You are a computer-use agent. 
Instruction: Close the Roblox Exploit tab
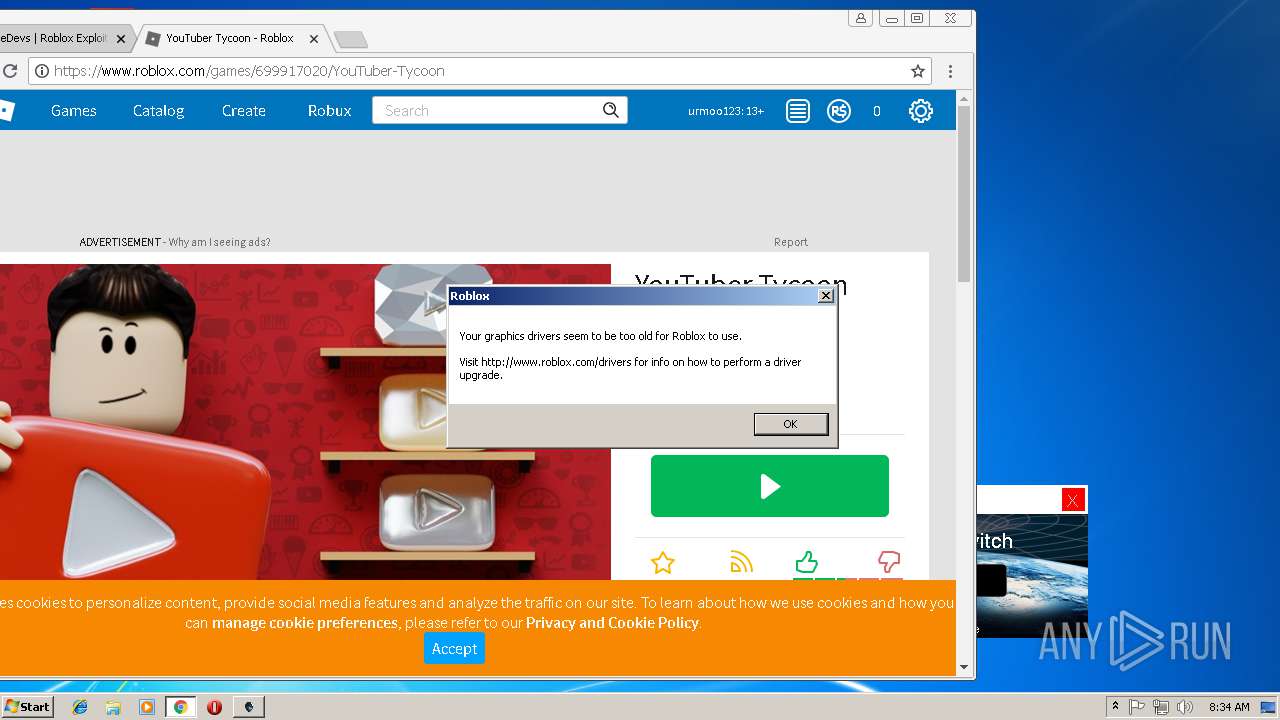pyautogui.click(x=121, y=39)
